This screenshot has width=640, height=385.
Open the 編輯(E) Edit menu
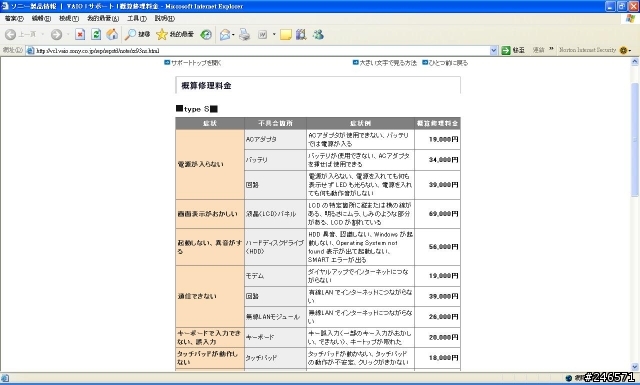pos(41,18)
